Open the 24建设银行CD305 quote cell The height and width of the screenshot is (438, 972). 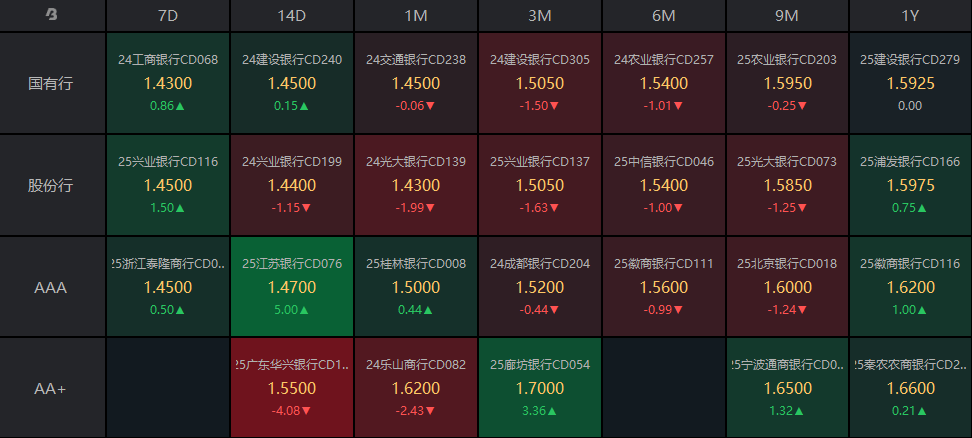coord(540,83)
